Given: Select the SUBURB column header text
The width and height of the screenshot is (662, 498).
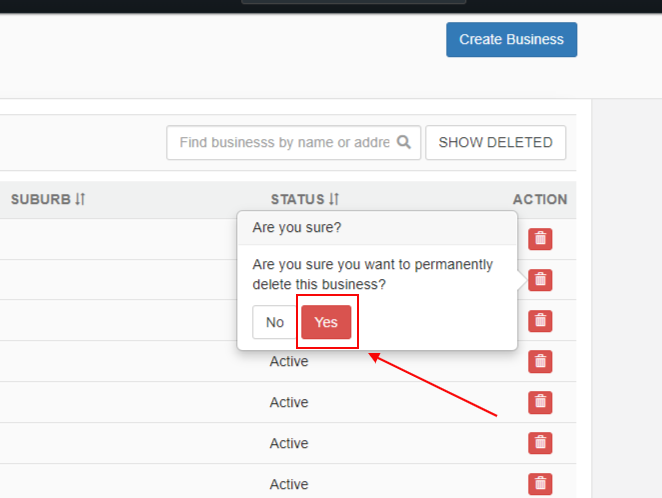Looking at the screenshot, I should tap(41, 199).
